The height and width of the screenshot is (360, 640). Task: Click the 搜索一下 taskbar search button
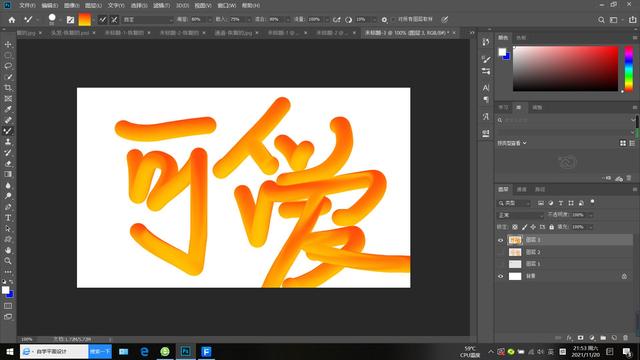coord(100,351)
